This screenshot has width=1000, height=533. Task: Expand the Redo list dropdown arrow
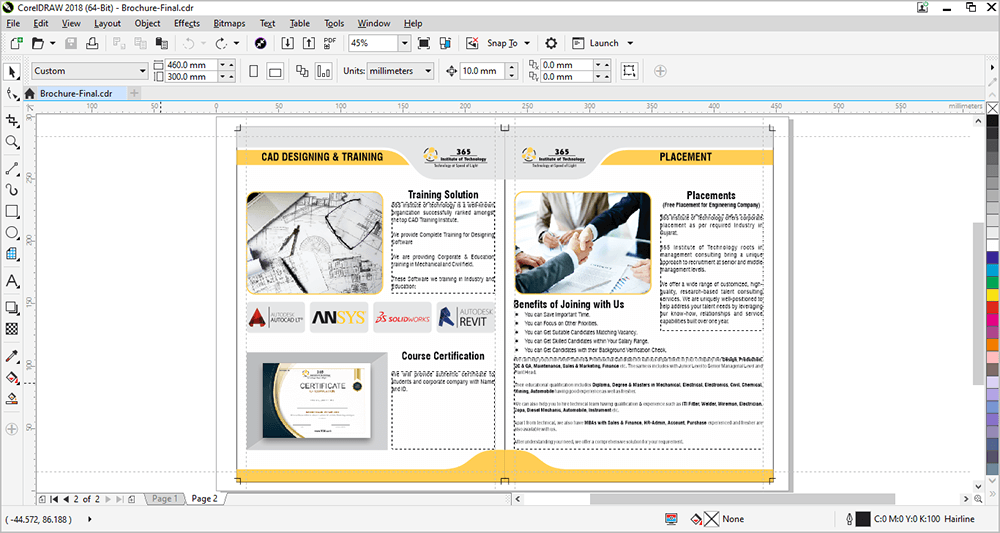(x=236, y=43)
